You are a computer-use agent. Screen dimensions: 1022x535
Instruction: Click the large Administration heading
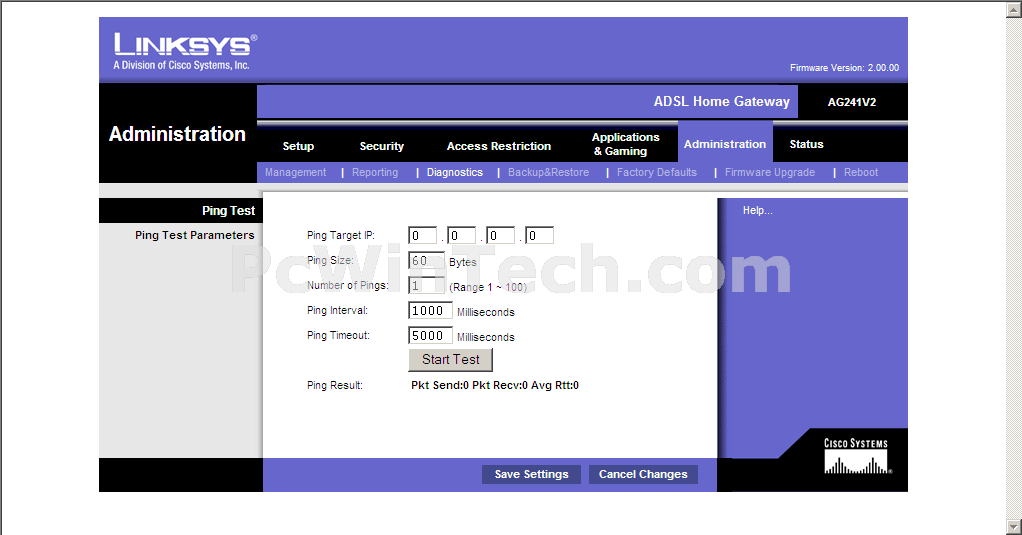point(177,134)
